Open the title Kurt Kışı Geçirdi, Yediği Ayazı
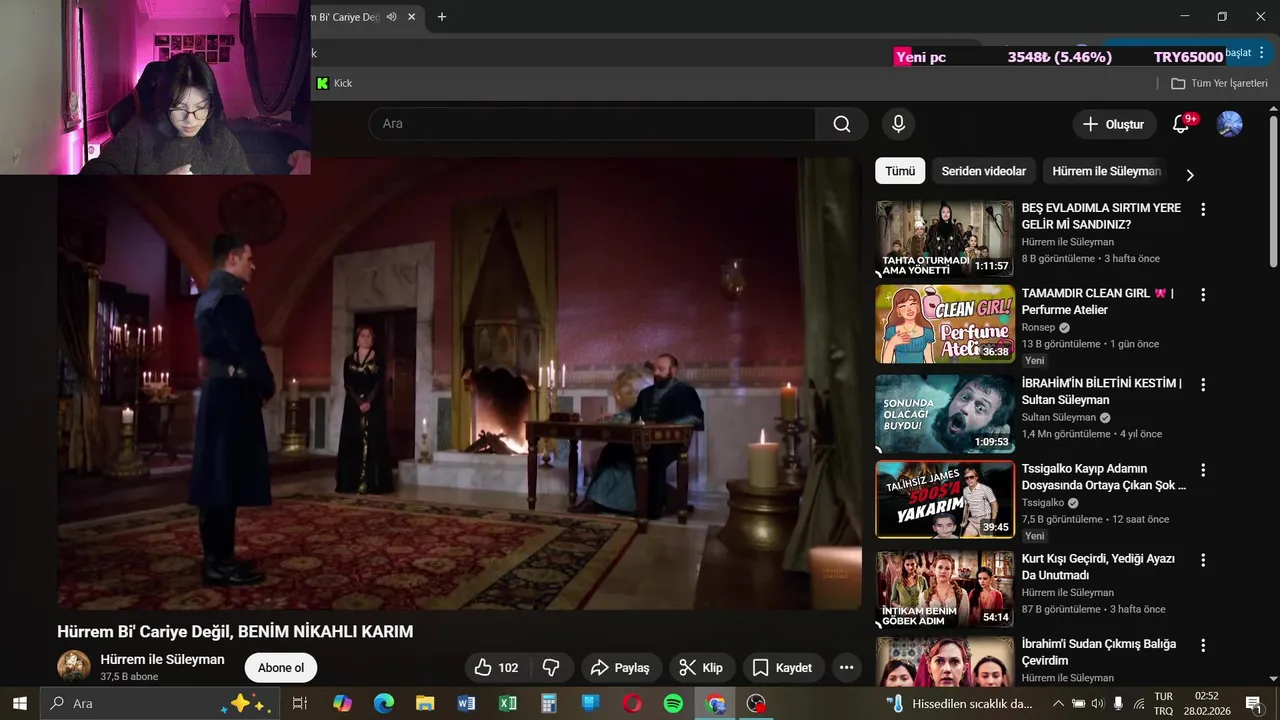Screen dimensions: 1280x720 (1098, 567)
